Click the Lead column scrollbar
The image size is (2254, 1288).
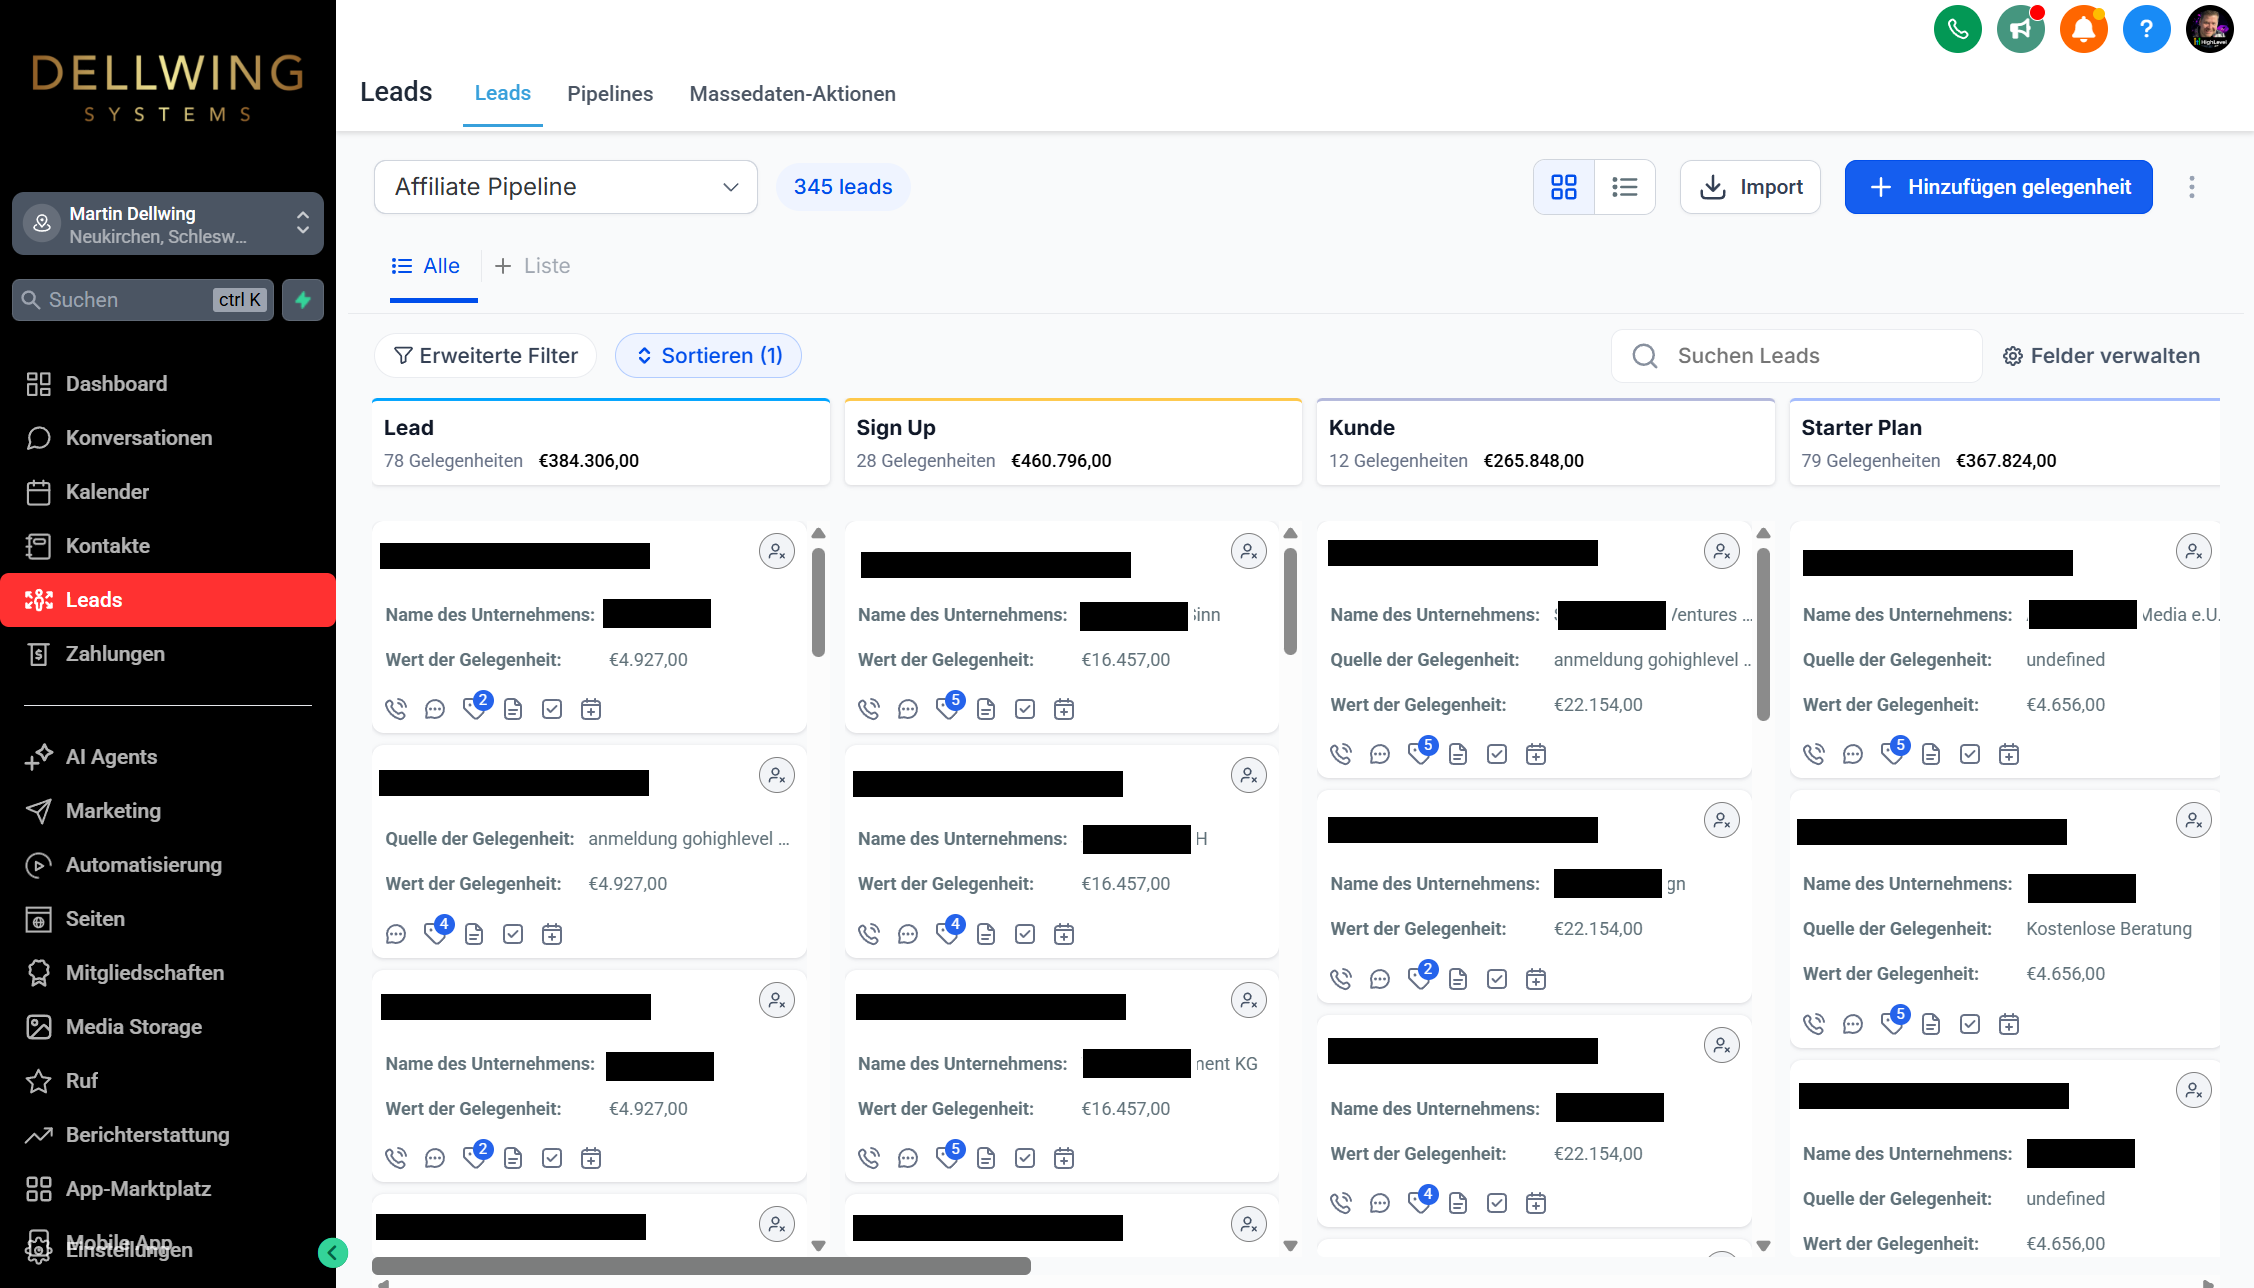[x=818, y=602]
